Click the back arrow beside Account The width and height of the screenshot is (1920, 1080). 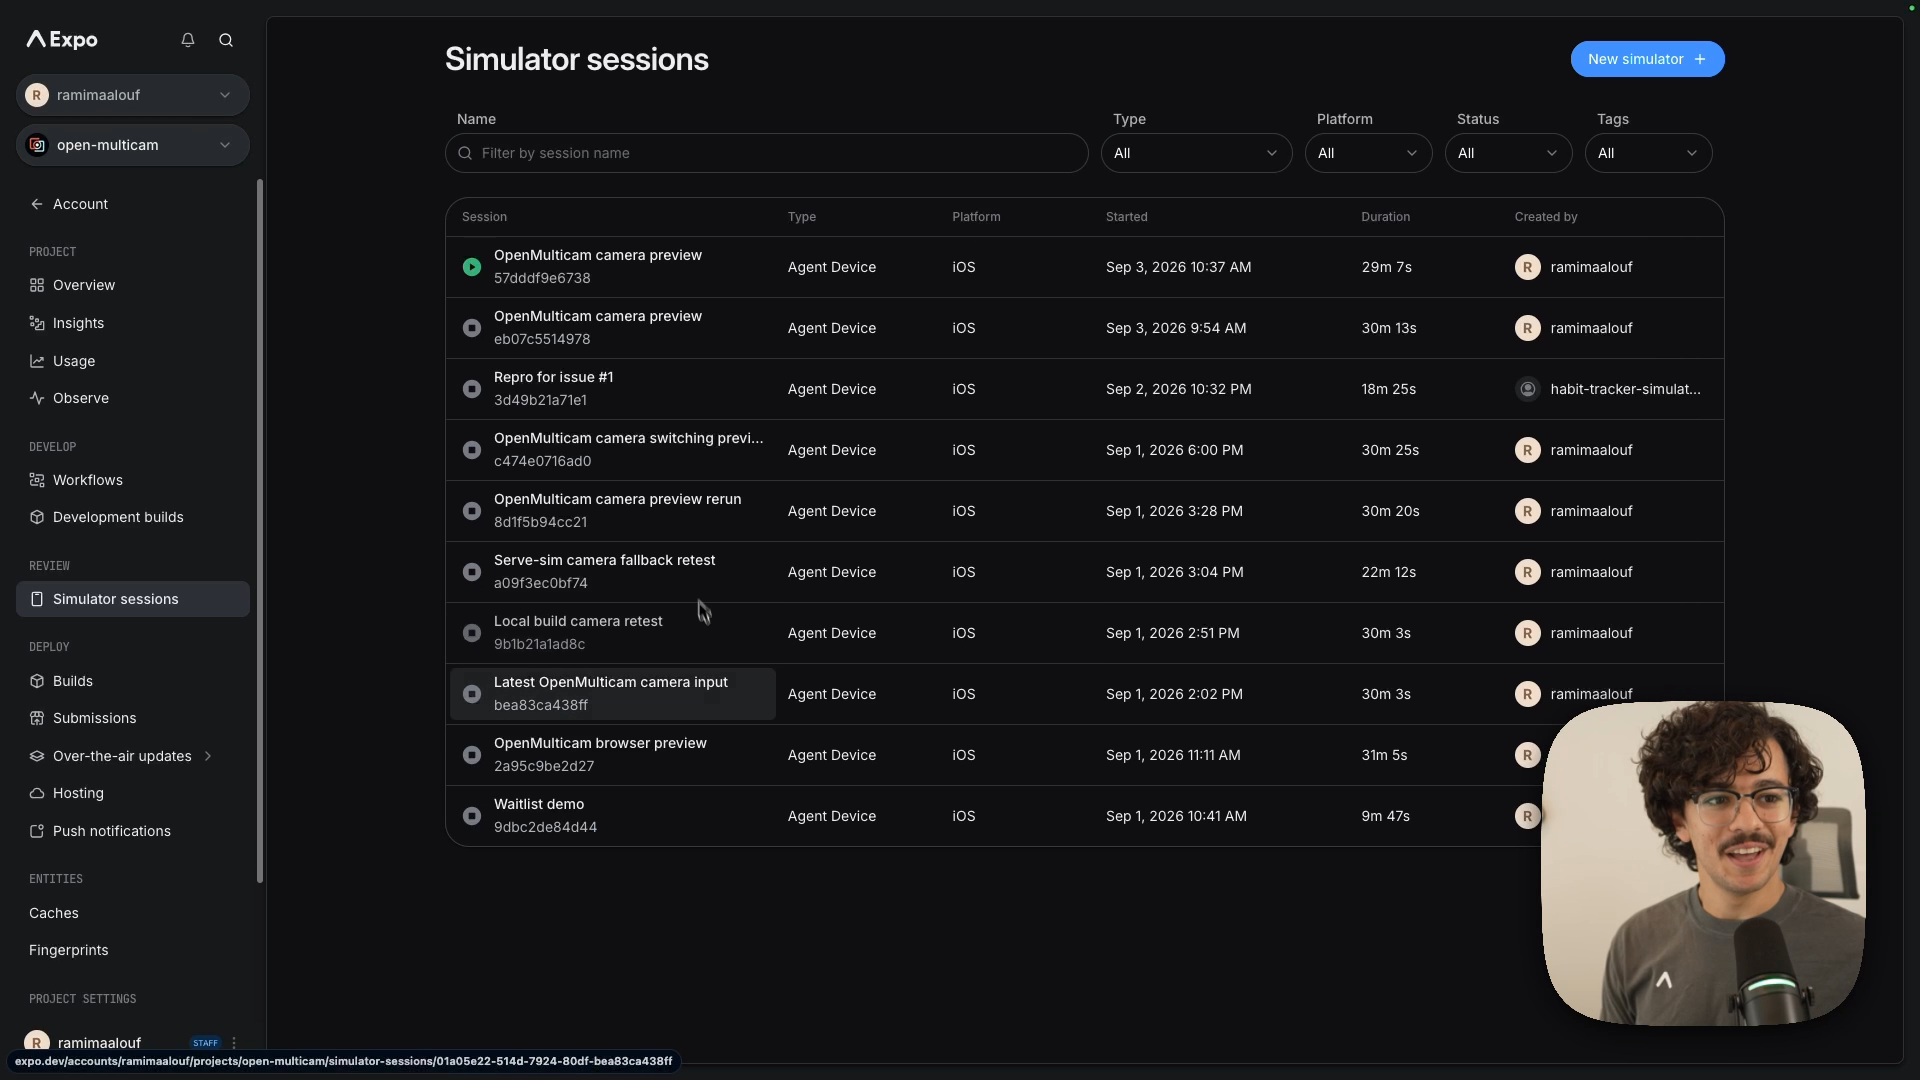click(37, 204)
